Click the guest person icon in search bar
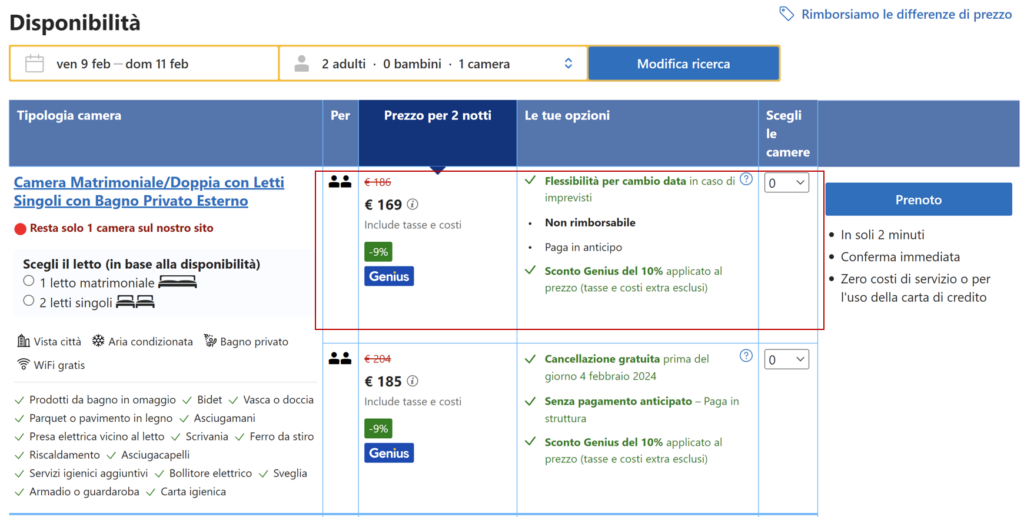This screenshot has width=1024, height=517. 301,64
